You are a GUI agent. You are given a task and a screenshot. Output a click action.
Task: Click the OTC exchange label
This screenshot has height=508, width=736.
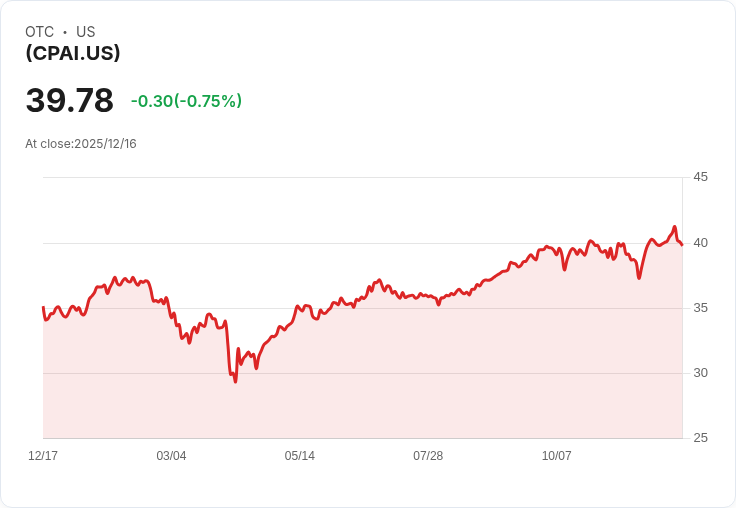[40, 32]
